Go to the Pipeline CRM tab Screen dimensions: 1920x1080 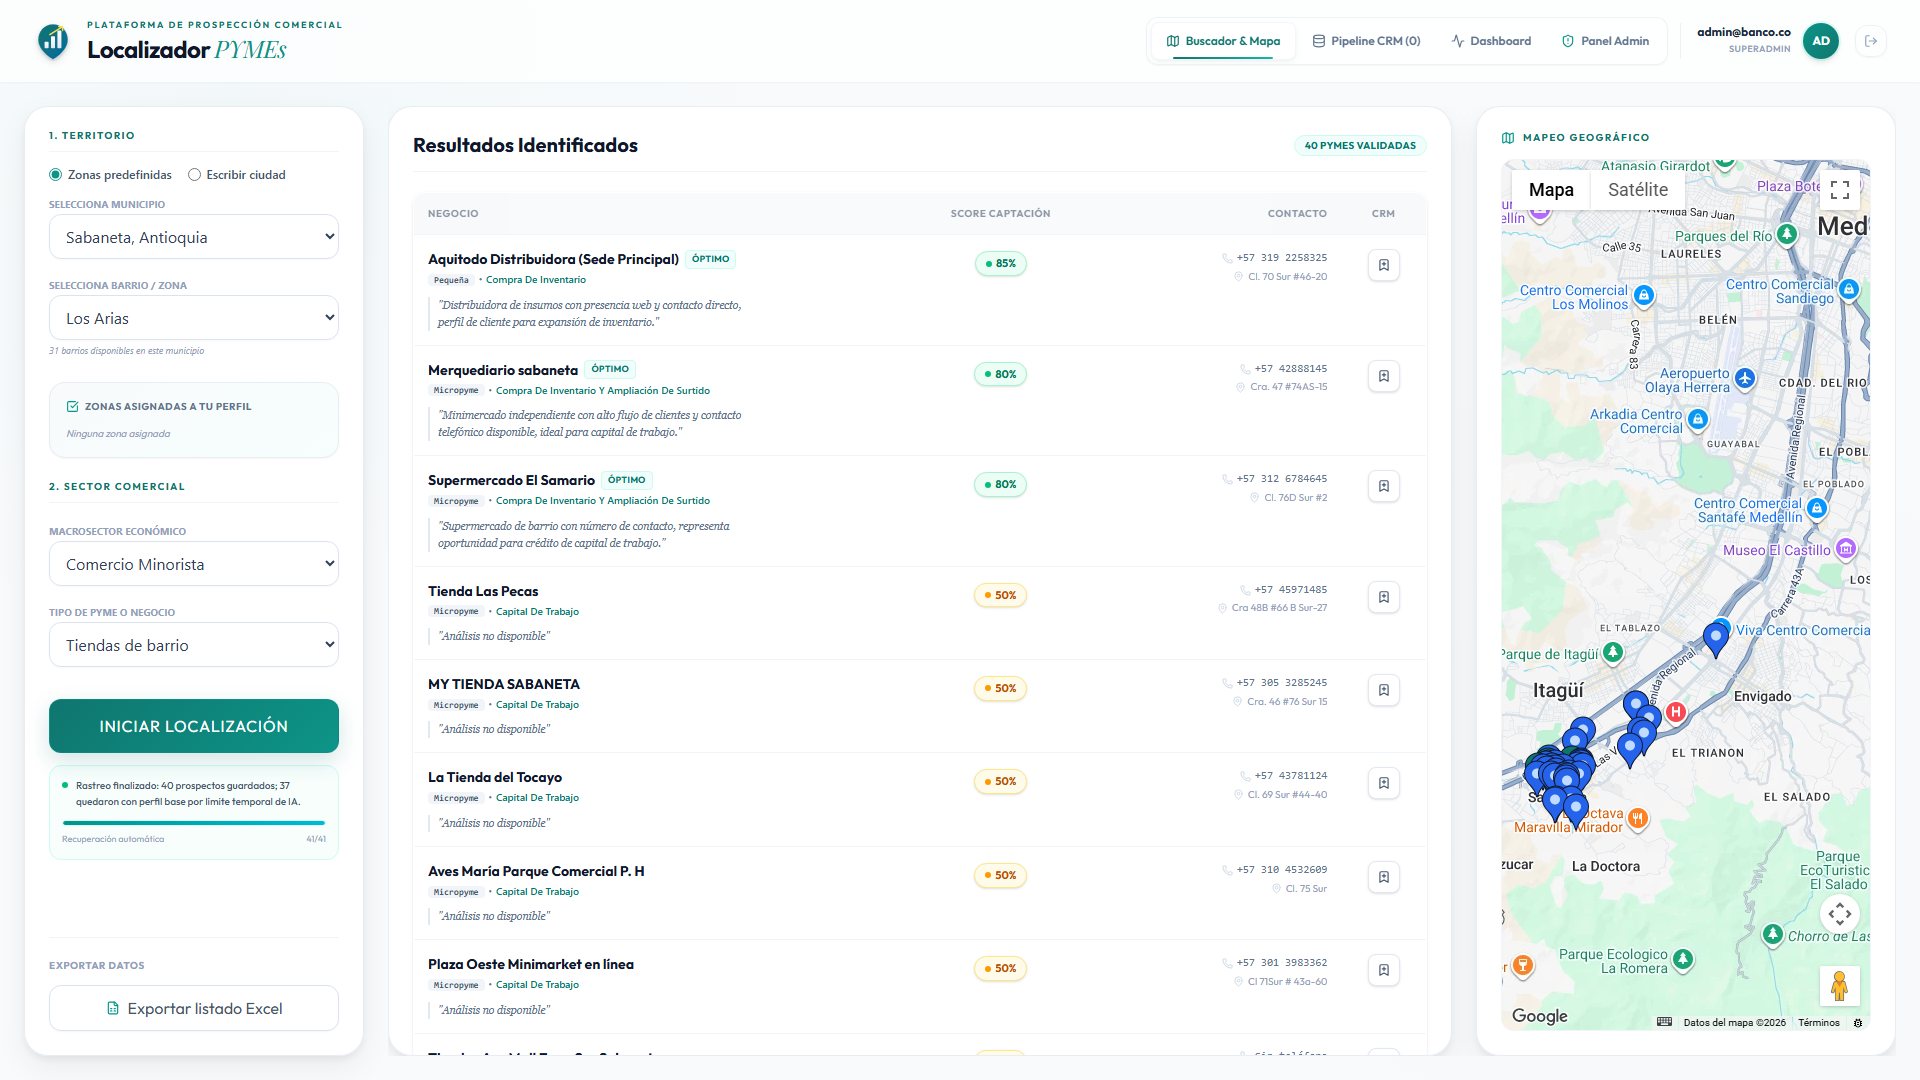1366,41
